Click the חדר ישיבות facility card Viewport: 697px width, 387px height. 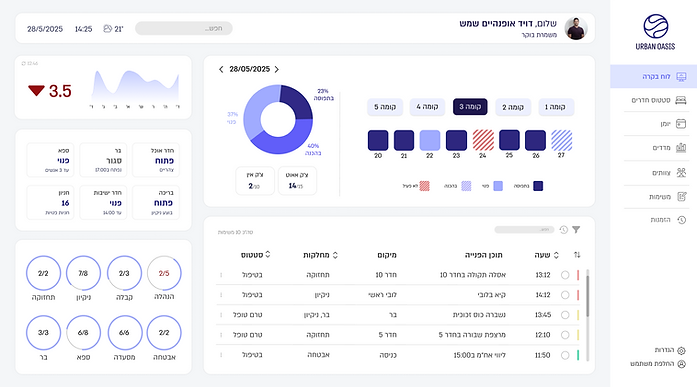(103, 203)
